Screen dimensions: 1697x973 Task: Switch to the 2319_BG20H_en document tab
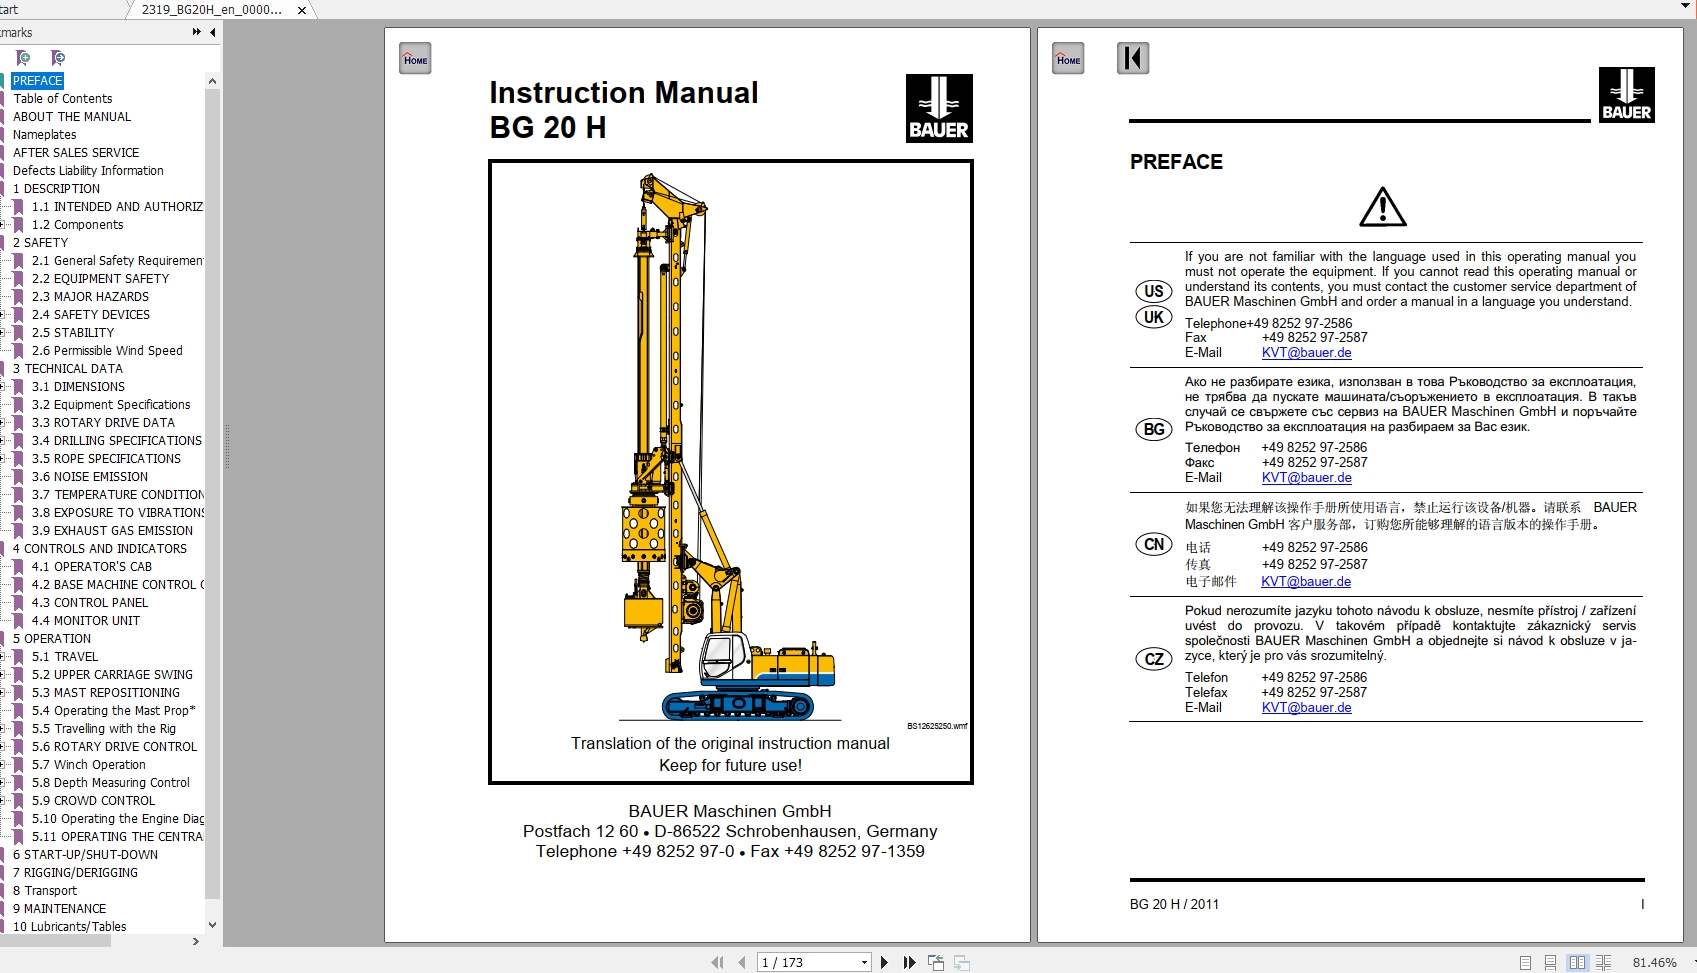pos(212,10)
